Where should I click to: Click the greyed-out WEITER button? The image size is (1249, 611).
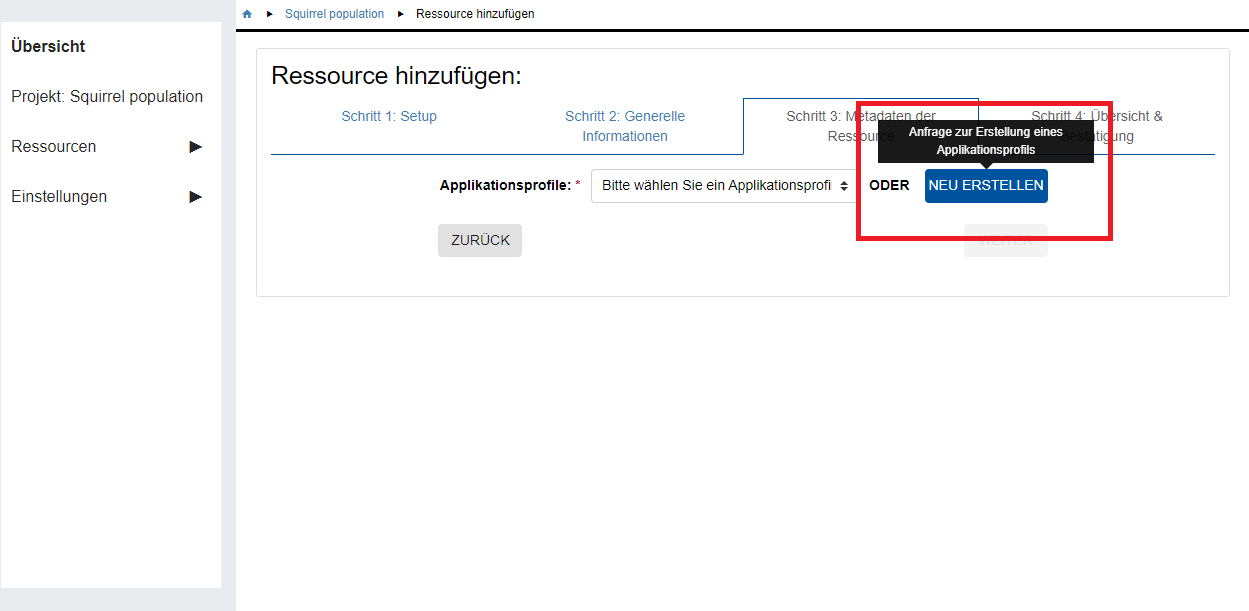pos(1006,240)
